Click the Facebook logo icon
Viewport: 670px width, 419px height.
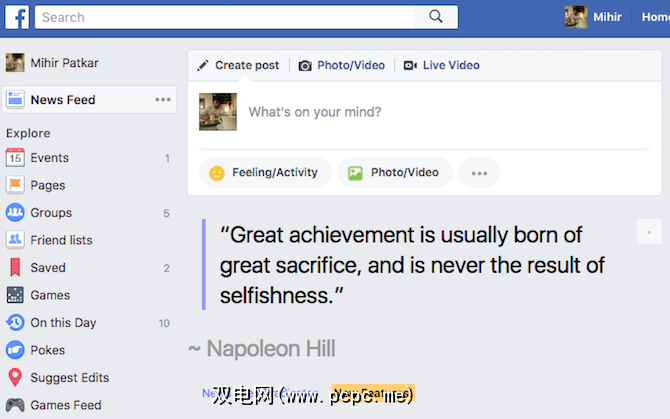[17, 17]
